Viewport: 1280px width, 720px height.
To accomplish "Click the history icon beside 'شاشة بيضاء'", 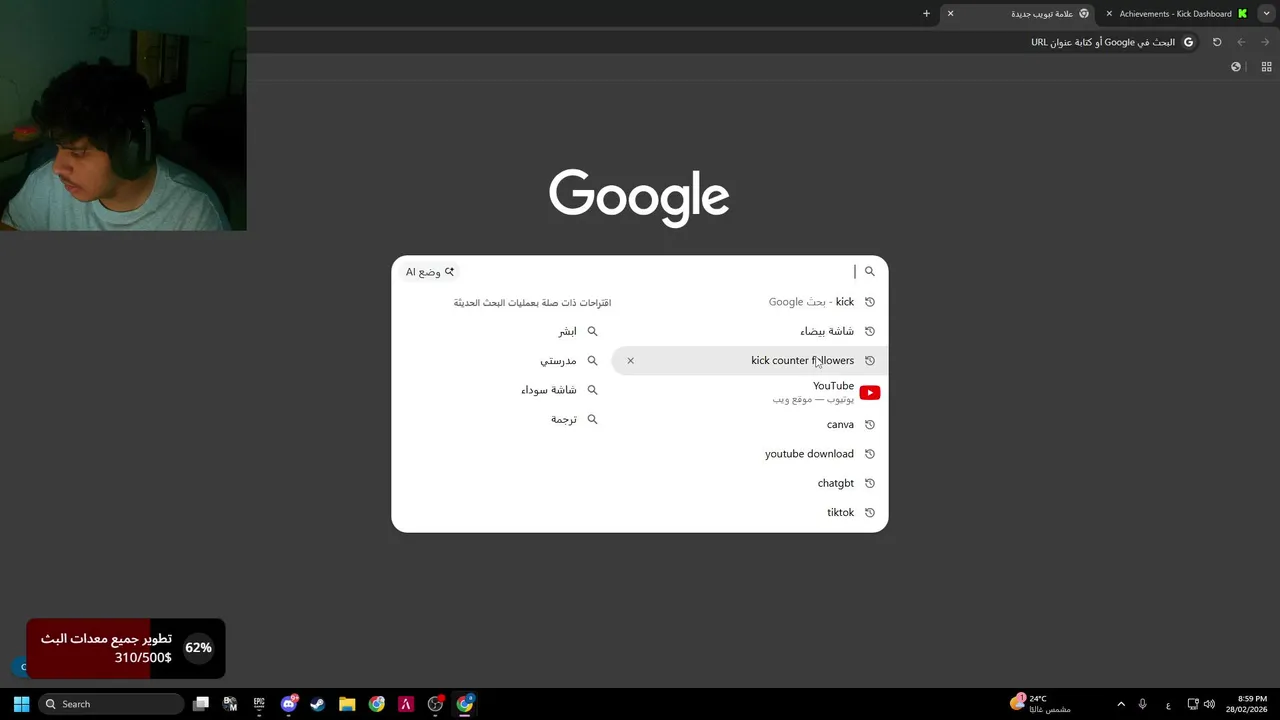I will (x=870, y=331).
